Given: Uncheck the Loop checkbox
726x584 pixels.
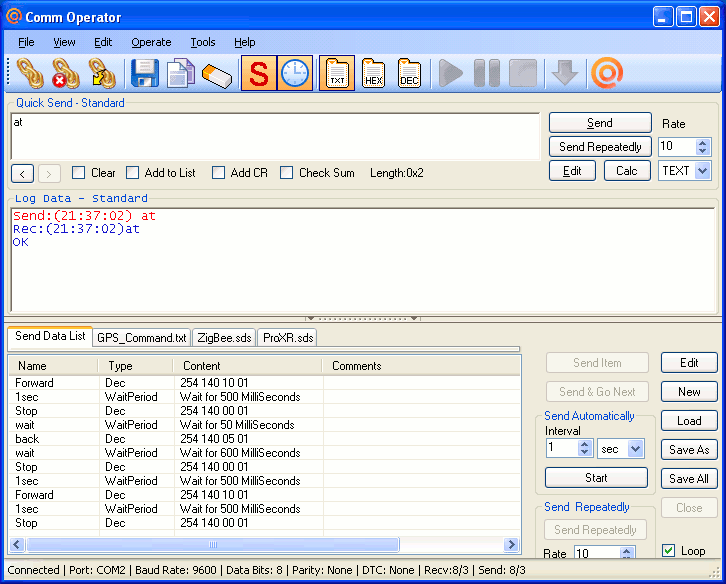Looking at the screenshot, I should click(x=668, y=551).
